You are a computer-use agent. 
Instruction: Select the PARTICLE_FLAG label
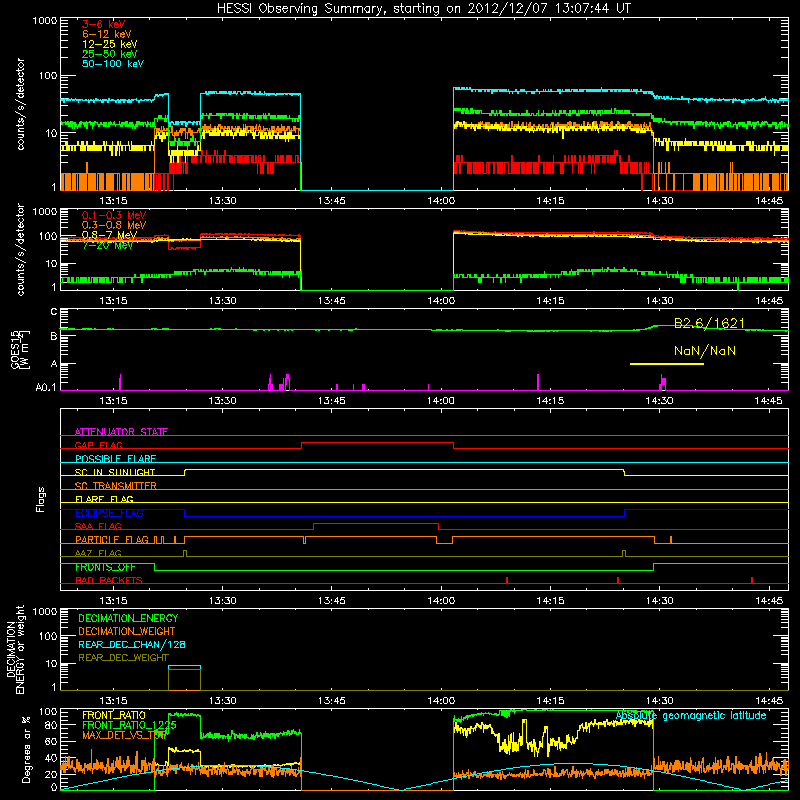(112, 539)
